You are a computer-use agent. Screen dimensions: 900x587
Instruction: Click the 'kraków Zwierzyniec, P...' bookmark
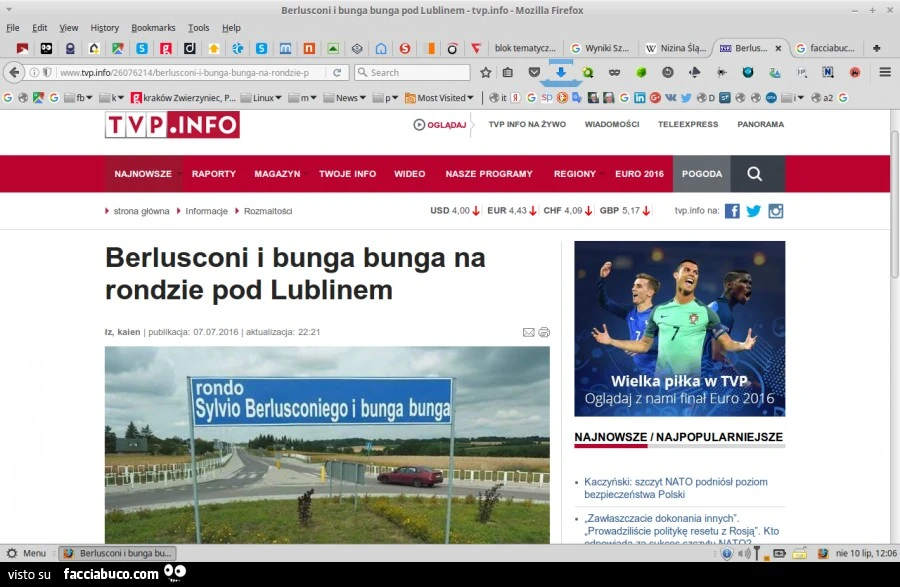[183, 98]
